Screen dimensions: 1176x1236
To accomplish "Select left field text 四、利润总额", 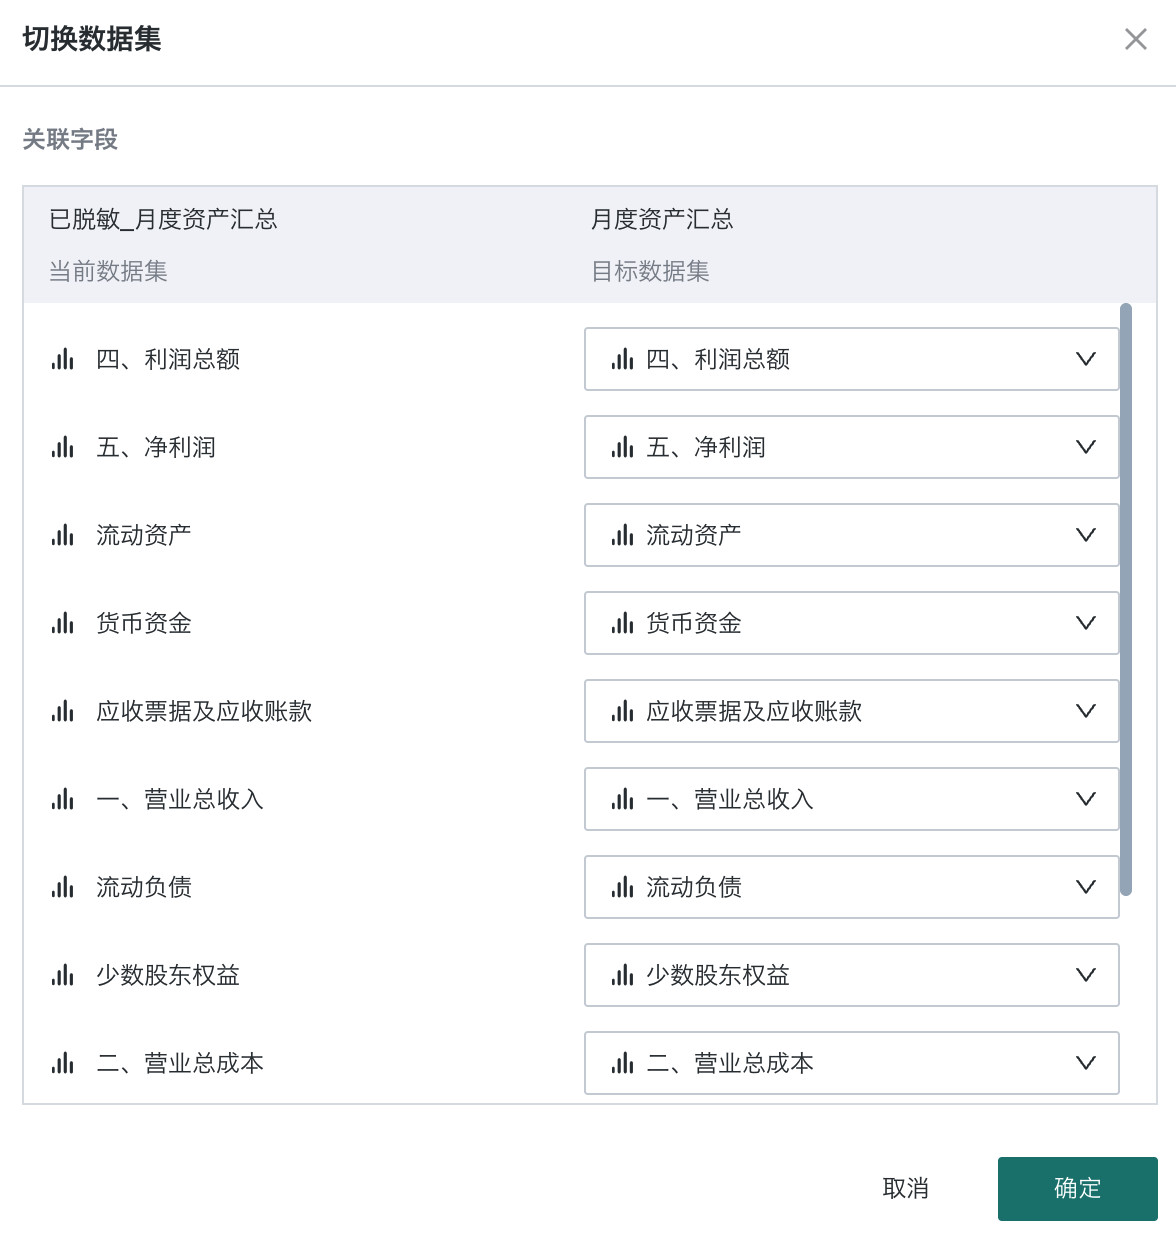I will click(168, 359).
